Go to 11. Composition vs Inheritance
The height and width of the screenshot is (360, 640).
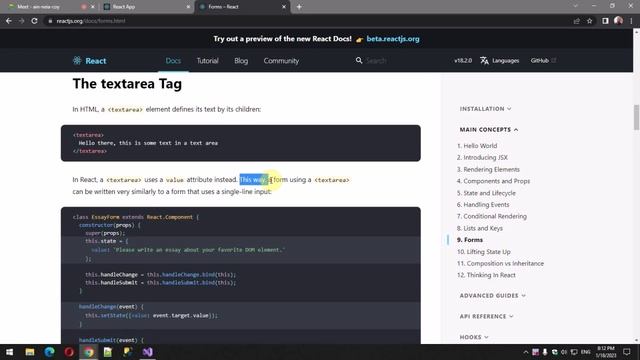click(x=500, y=263)
